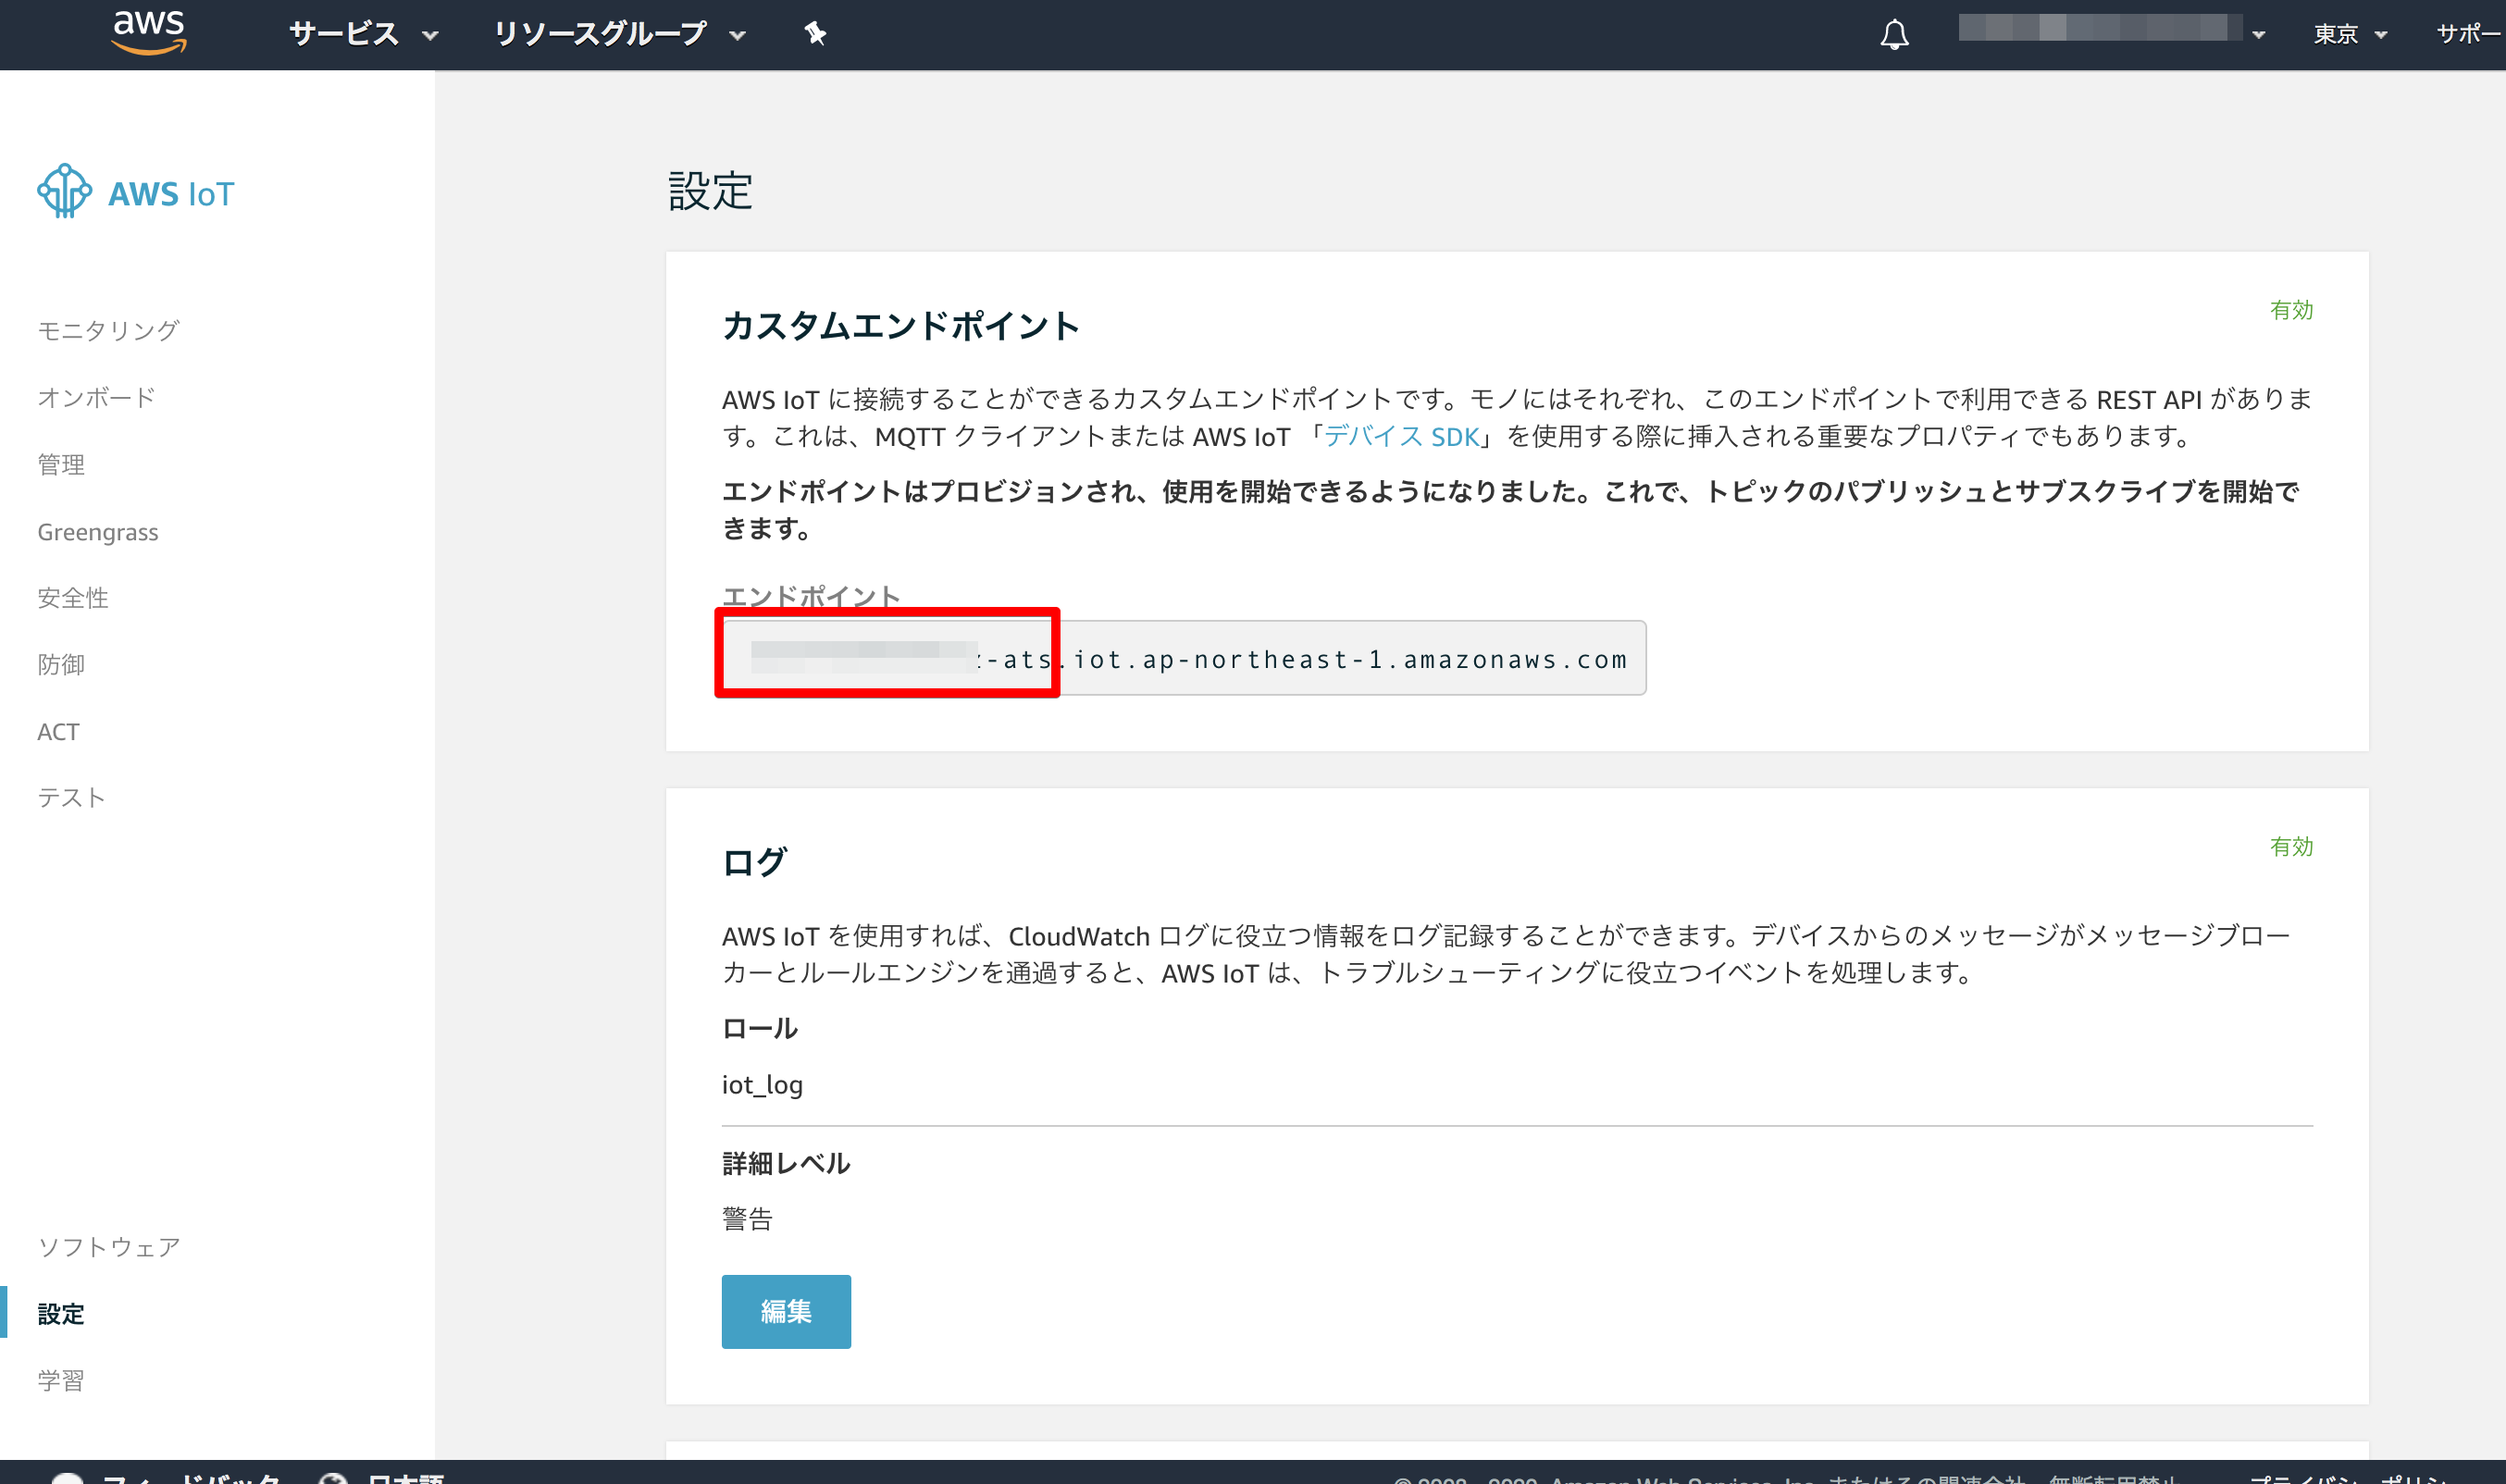Screen dimensions: 2506x1484
Task: Click the AWS IoT title link
Action: point(171,194)
